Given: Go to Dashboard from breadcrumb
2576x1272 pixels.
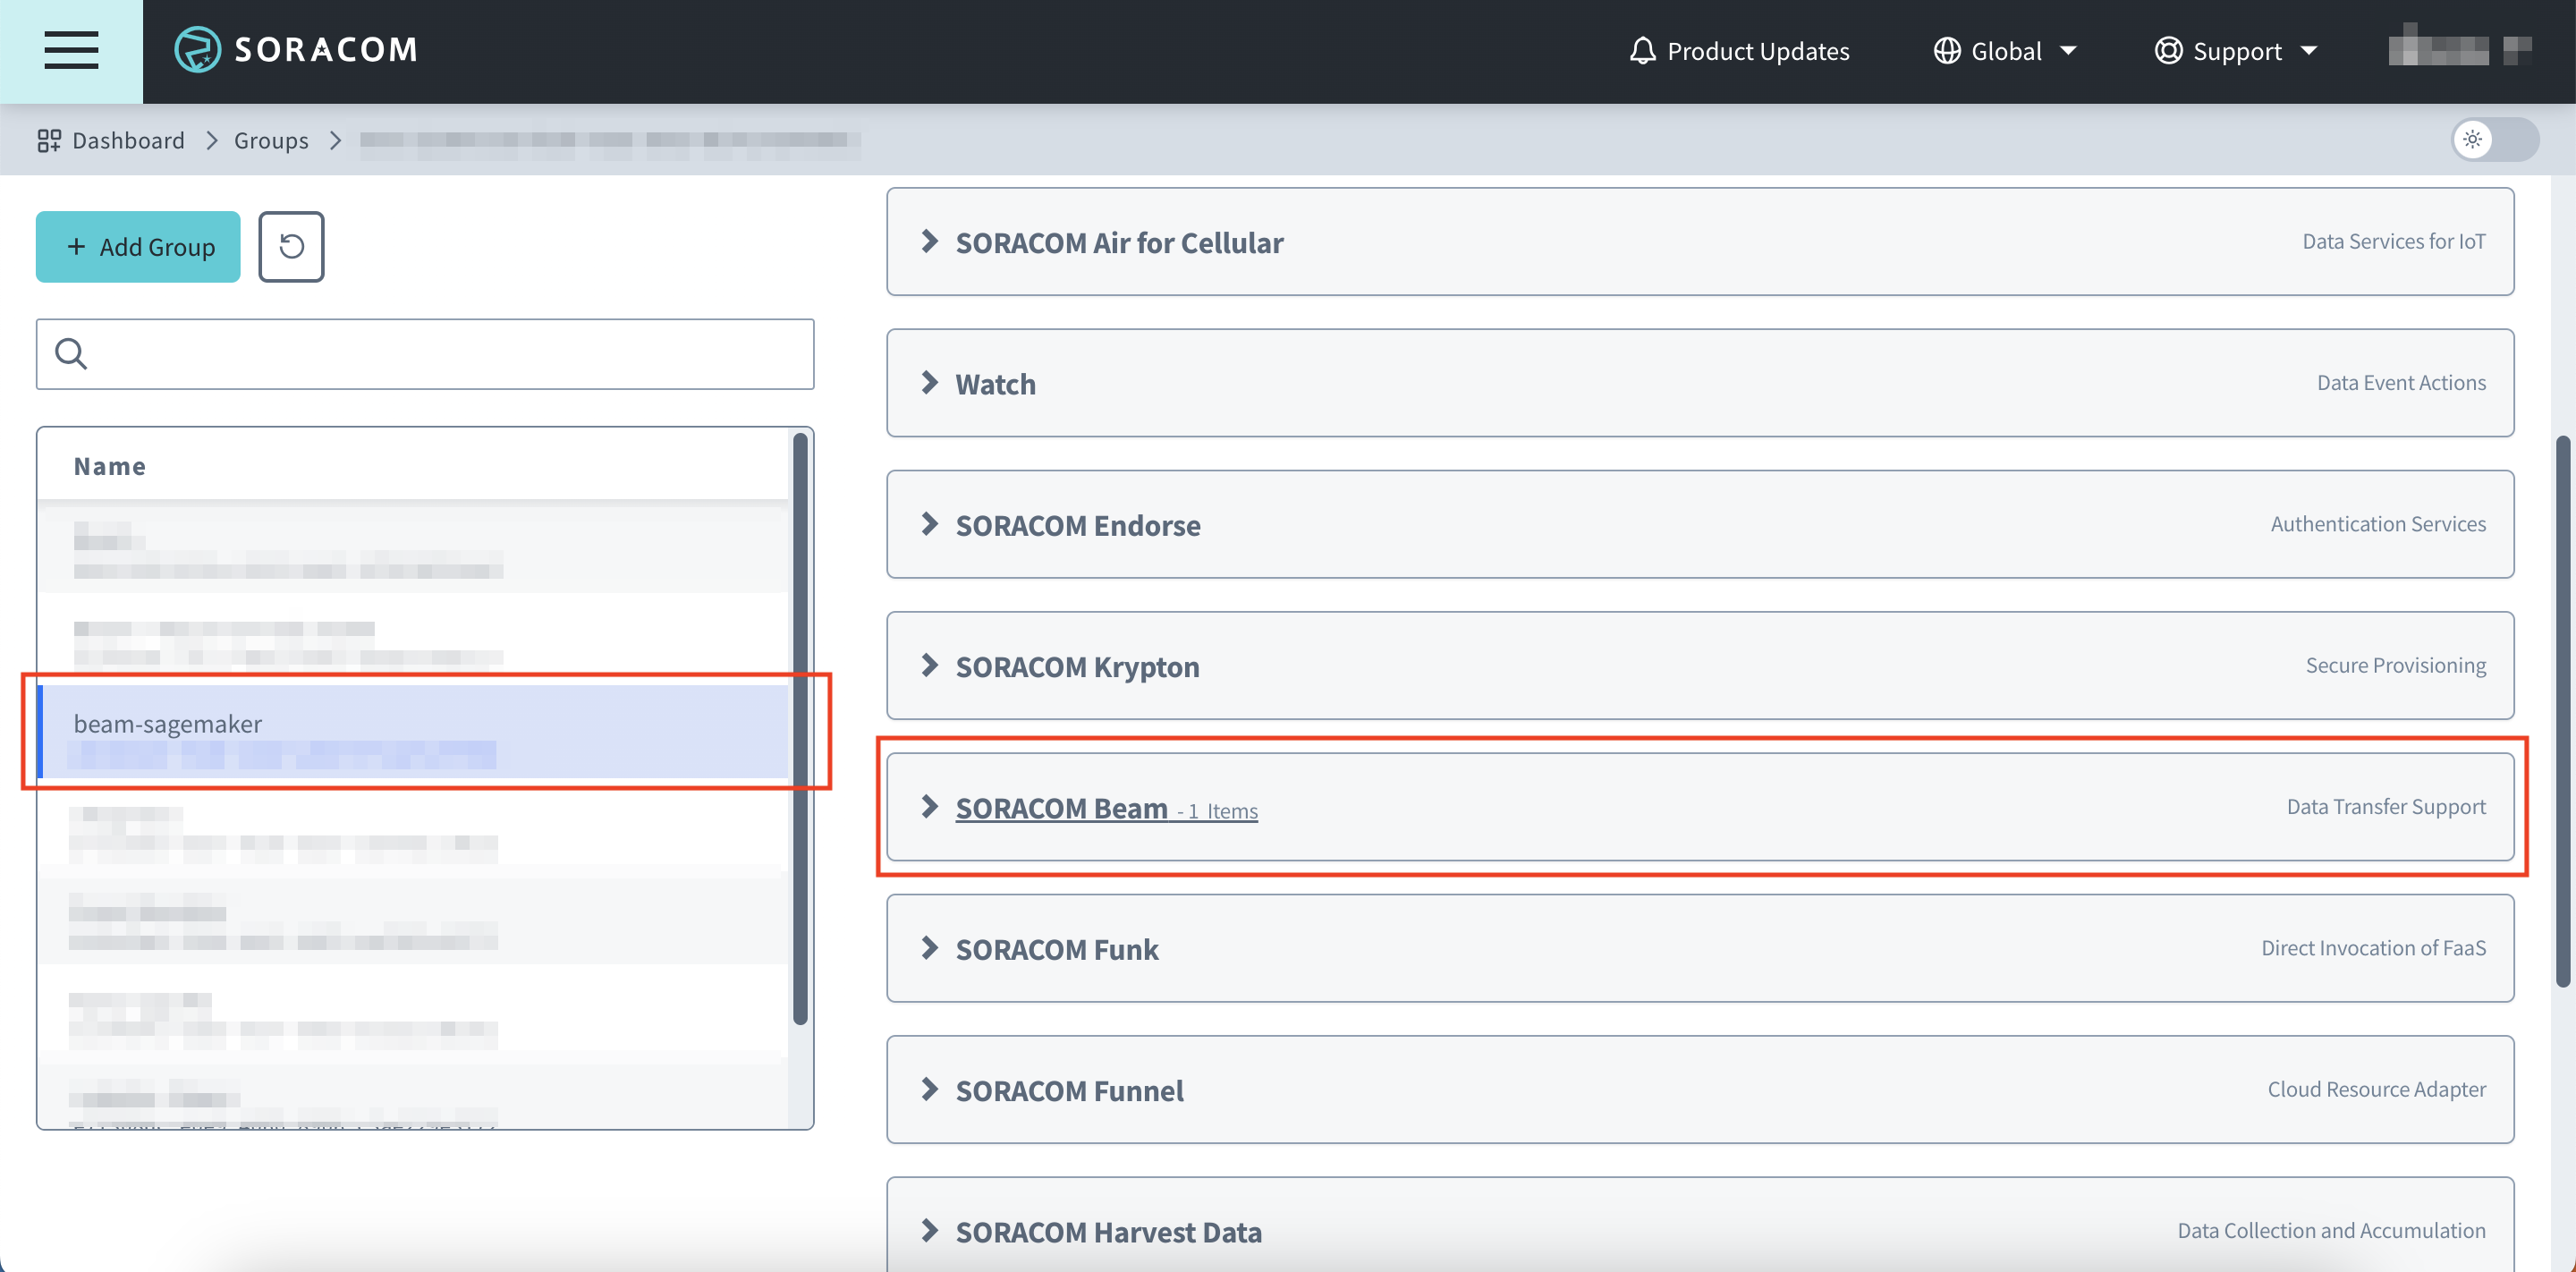Looking at the screenshot, I should pyautogui.click(x=128, y=140).
